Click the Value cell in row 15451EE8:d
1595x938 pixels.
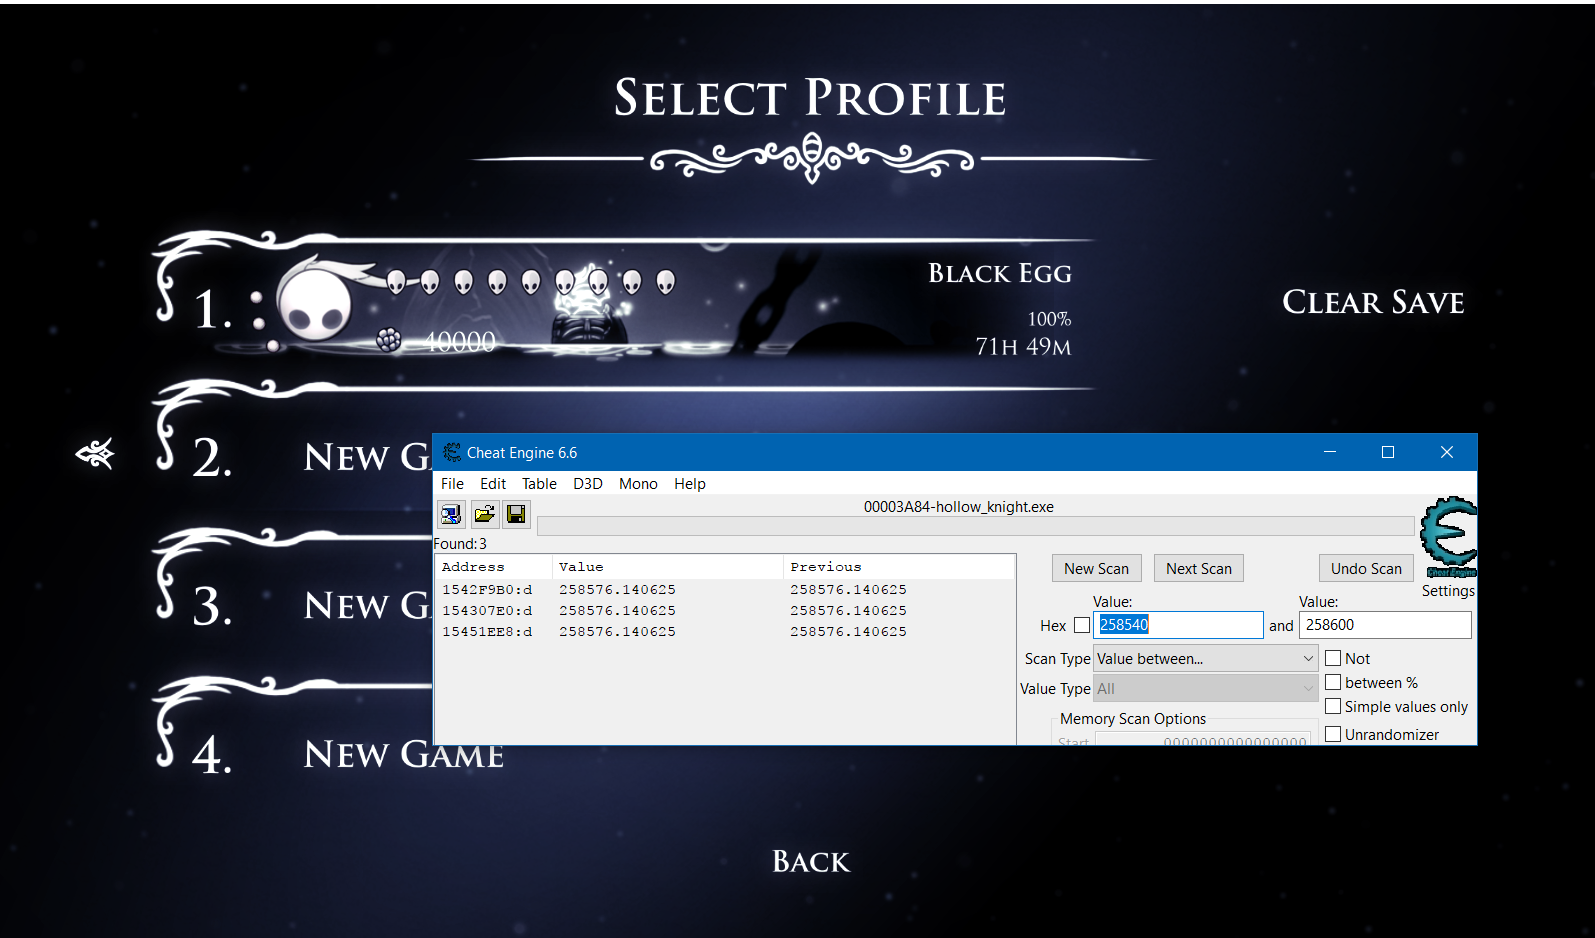point(617,632)
